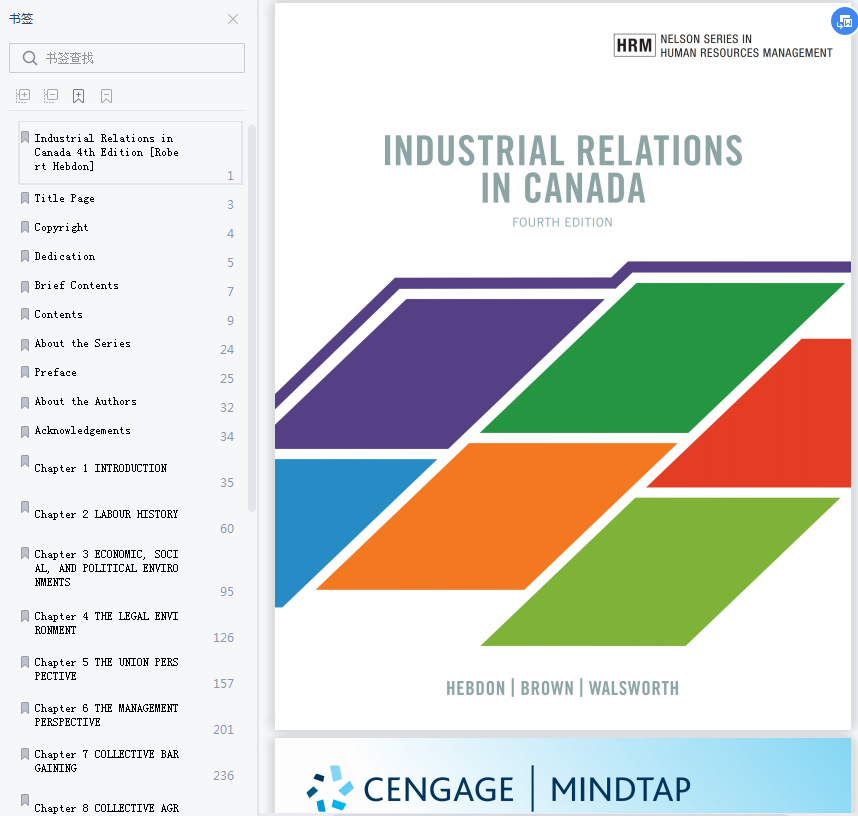This screenshot has width=858, height=816.
Task: Close the bookmarks panel
Action: click(x=233, y=19)
